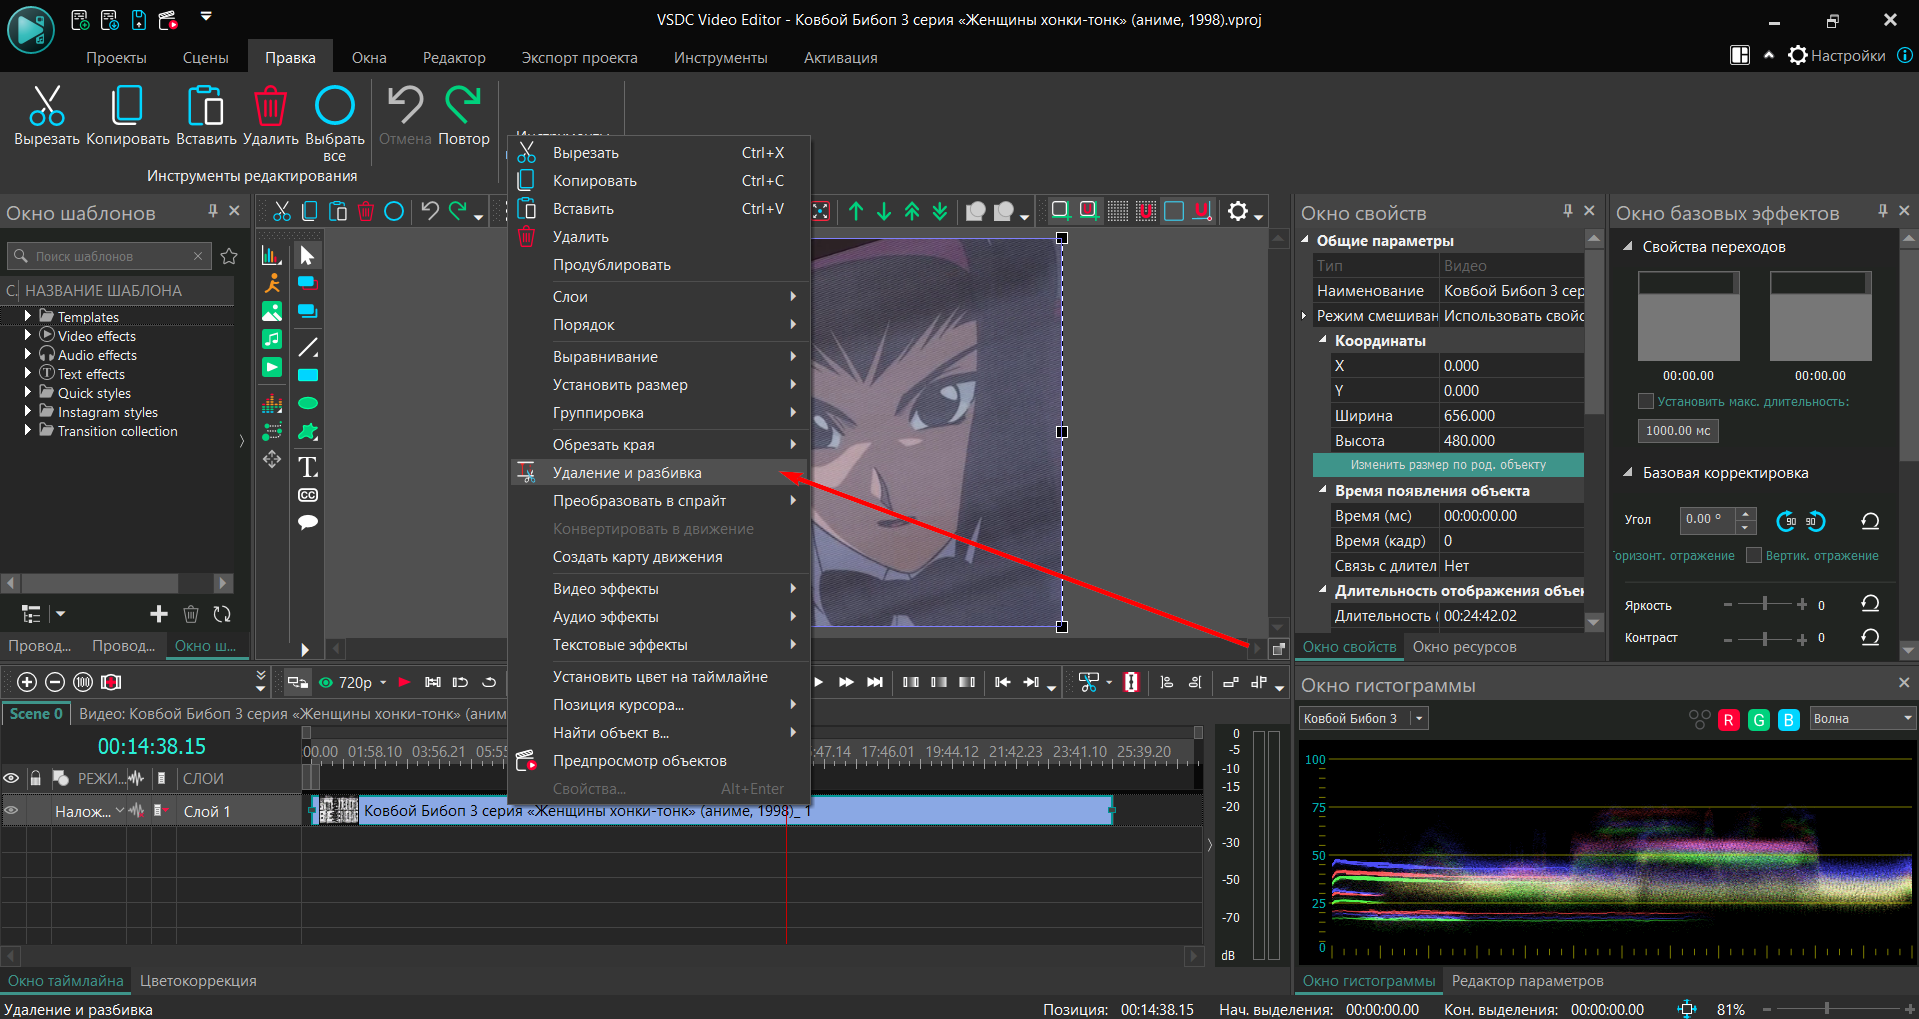Click the Поиск шаблонов search field
Screen dimensions: 1919x1019
[110, 256]
